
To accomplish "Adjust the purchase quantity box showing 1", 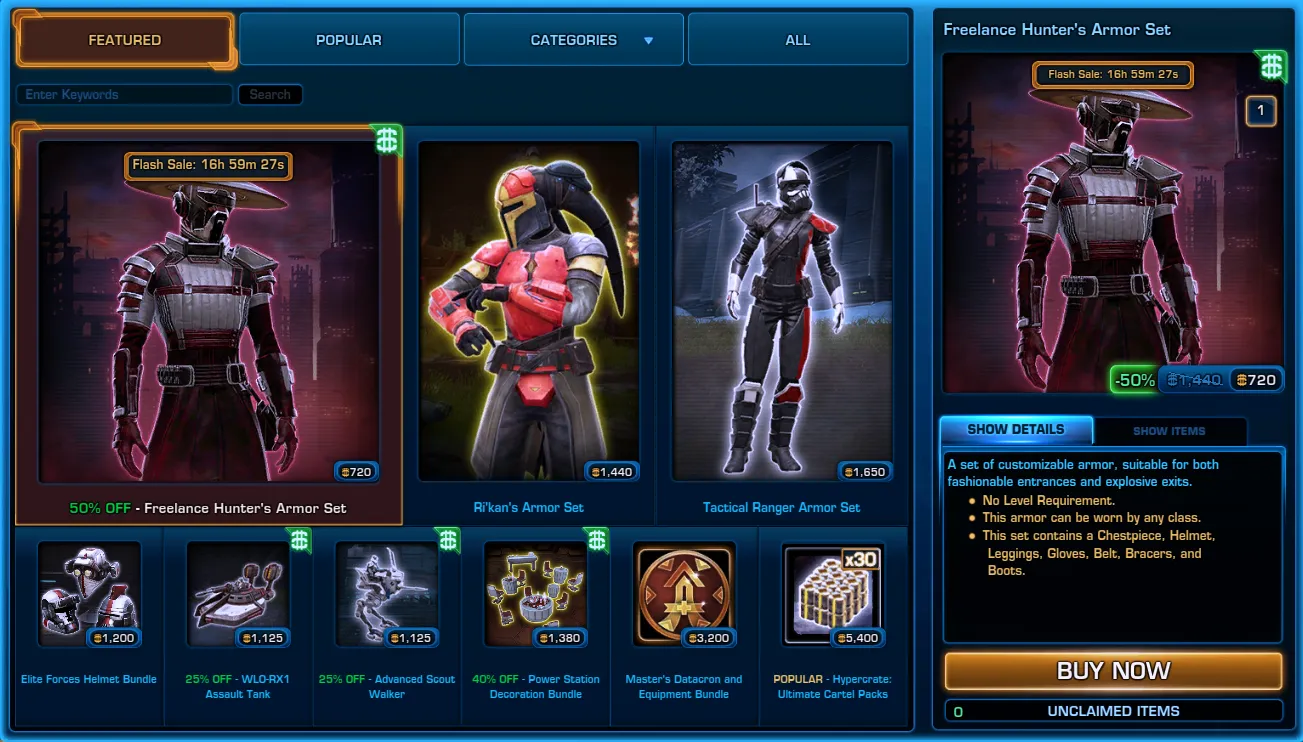I will 1261,111.
